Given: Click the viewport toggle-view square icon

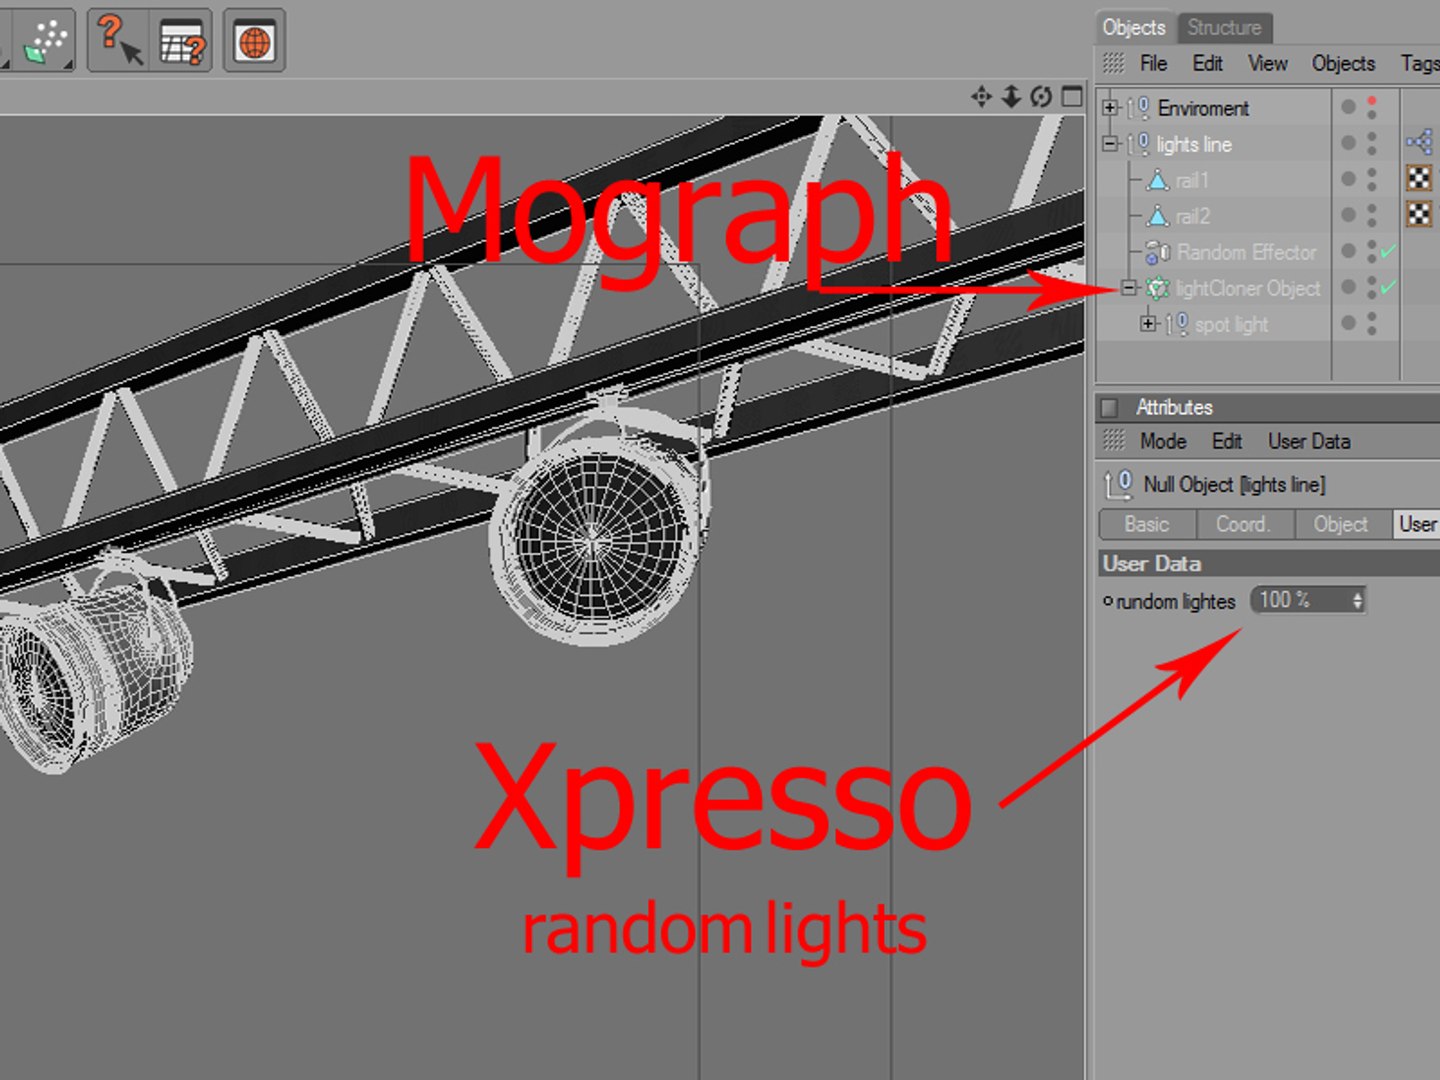Looking at the screenshot, I should pos(1072,96).
